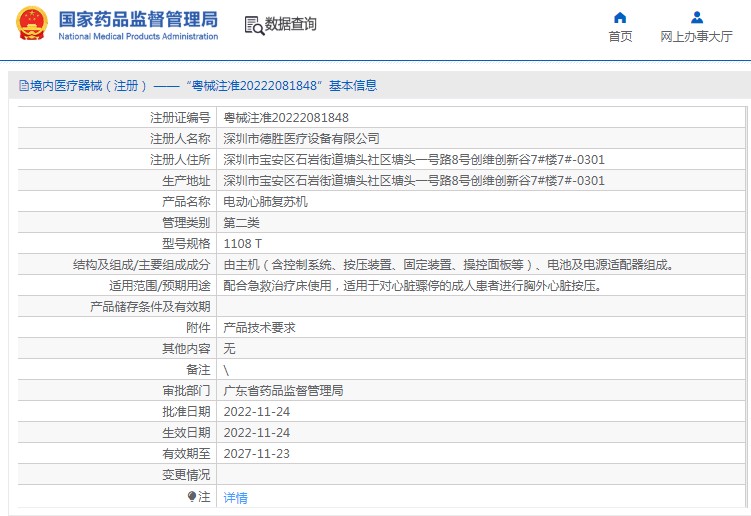Click the 审批部门 row label
Image resolution: width=751 pixels, height=516 pixels.
click(186, 391)
